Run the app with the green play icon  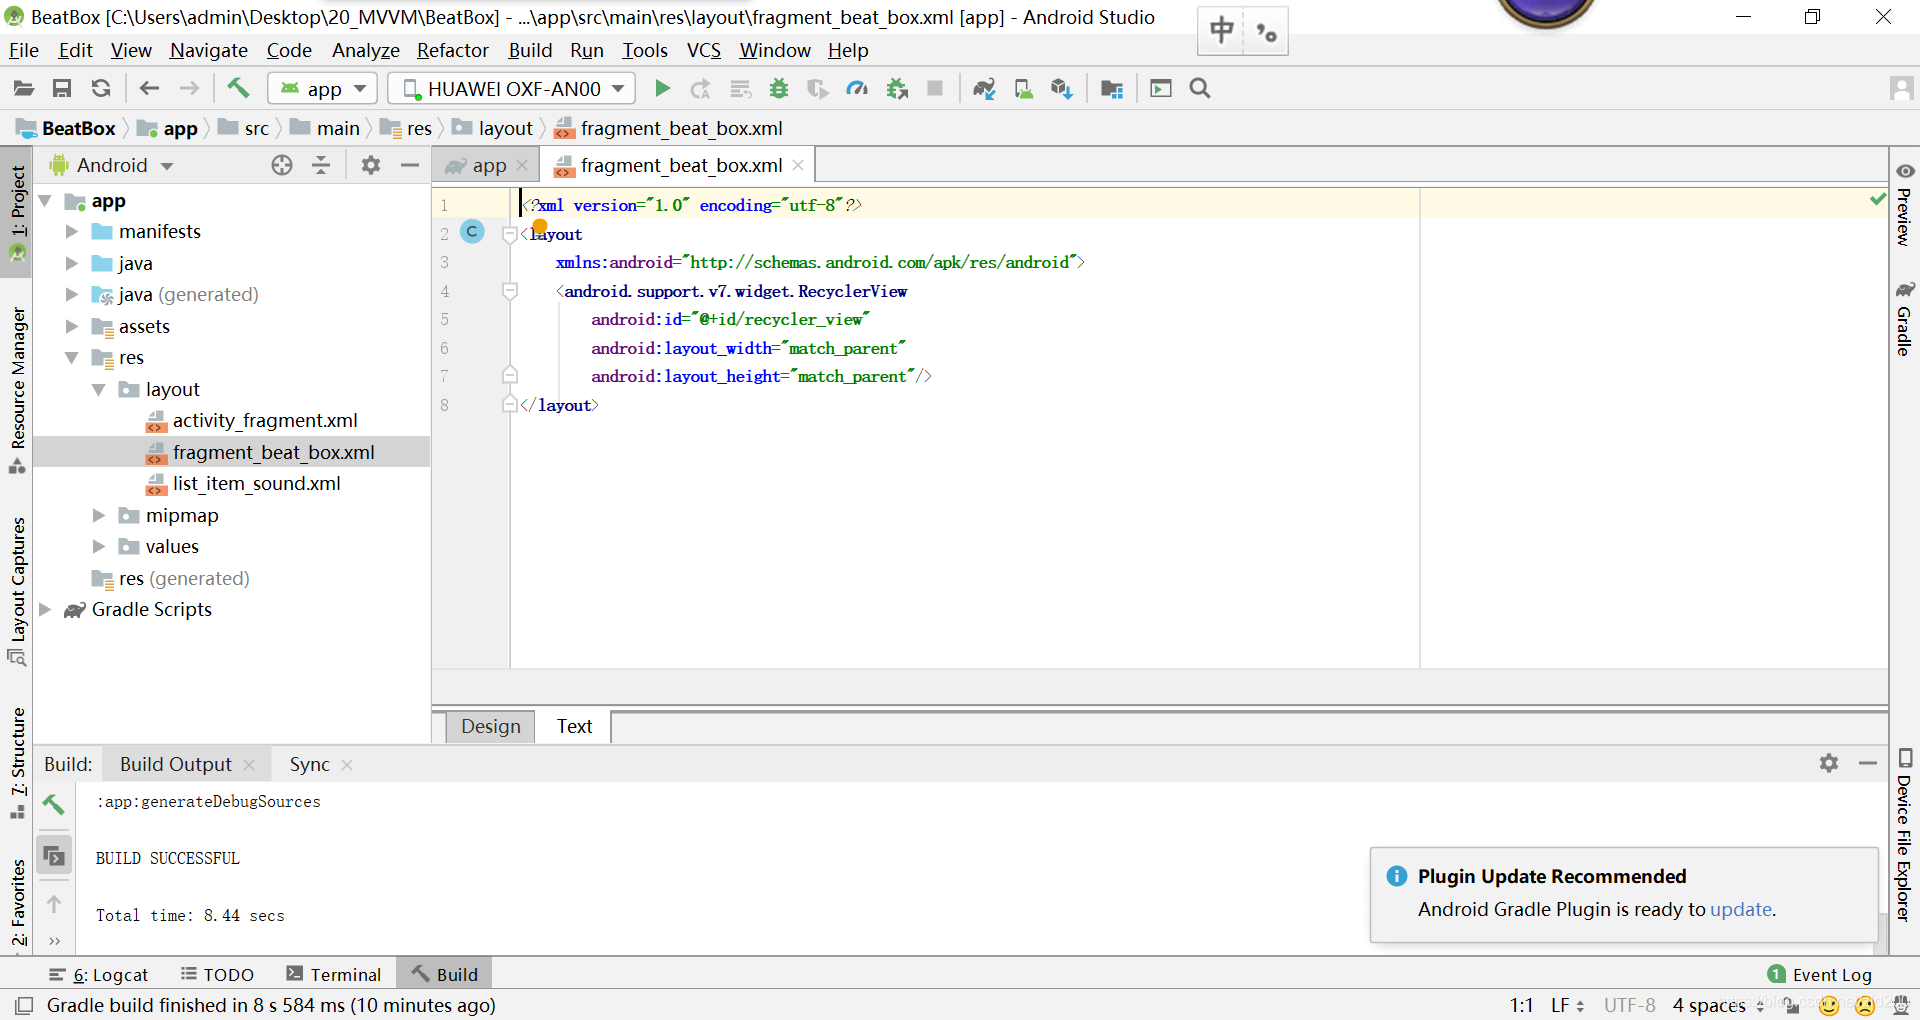(662, 89)
